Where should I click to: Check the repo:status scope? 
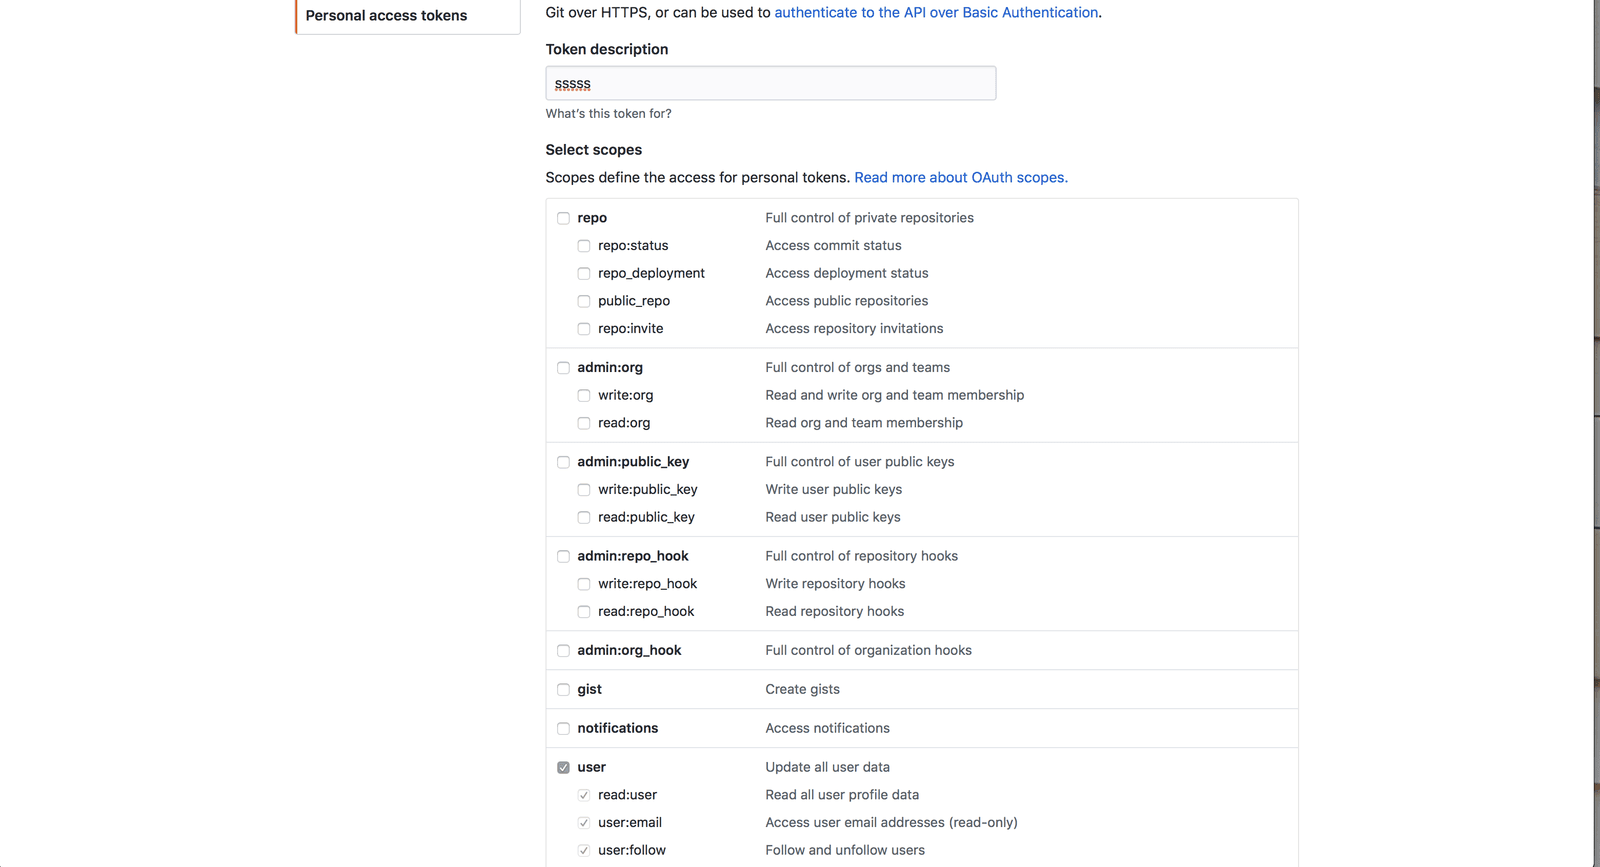584,246
